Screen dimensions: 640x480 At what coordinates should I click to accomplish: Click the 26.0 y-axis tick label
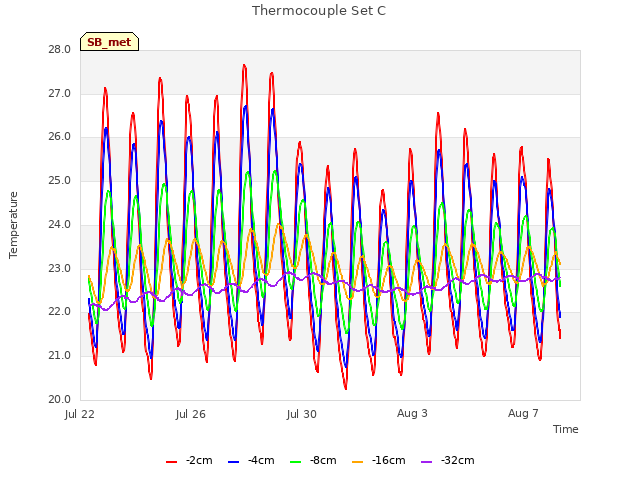point(60,137)
